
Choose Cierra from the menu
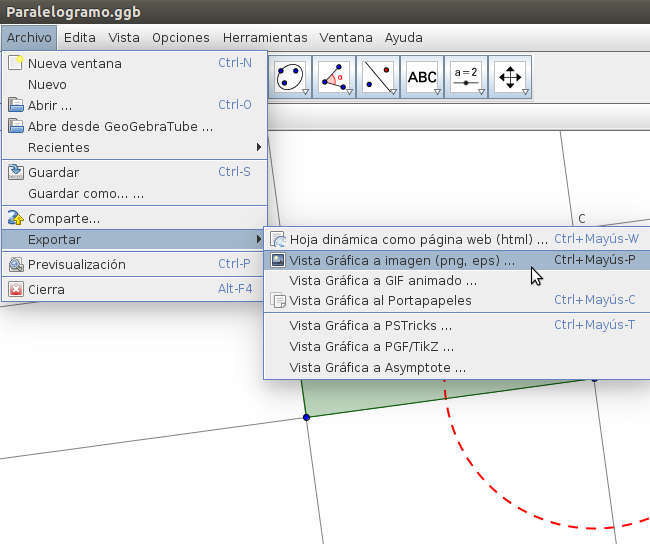point(135,289)
